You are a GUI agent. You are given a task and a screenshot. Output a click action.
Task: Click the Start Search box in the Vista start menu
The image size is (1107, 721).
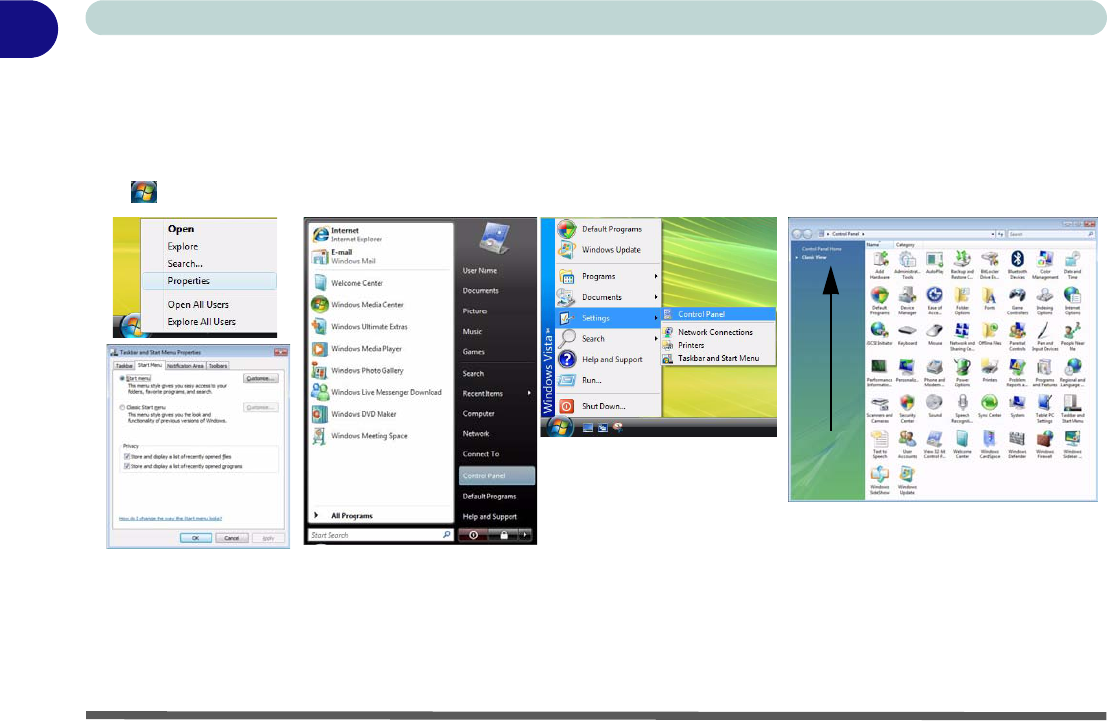point(380,535)
